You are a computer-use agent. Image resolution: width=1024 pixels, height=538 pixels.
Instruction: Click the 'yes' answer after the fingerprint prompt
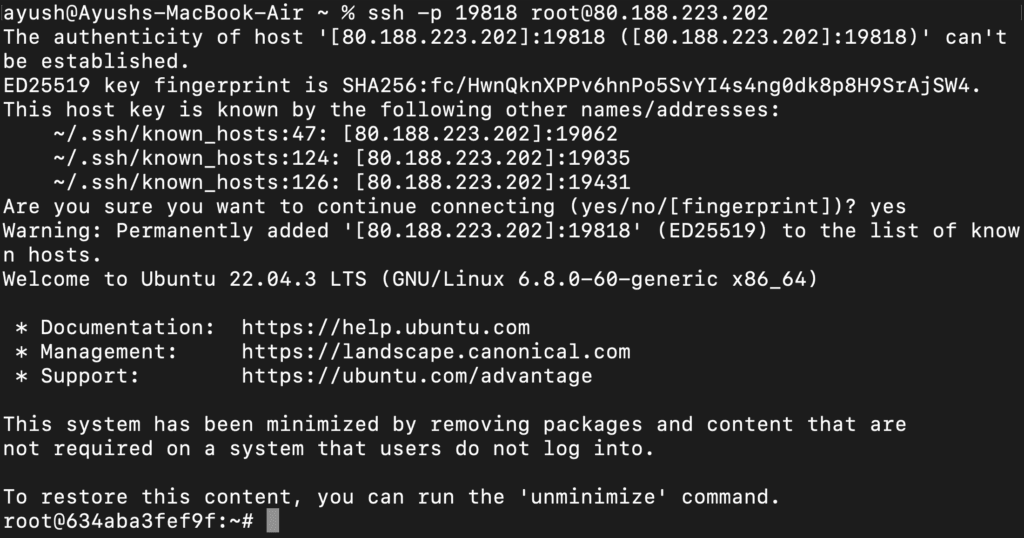(x=888, y=207)
